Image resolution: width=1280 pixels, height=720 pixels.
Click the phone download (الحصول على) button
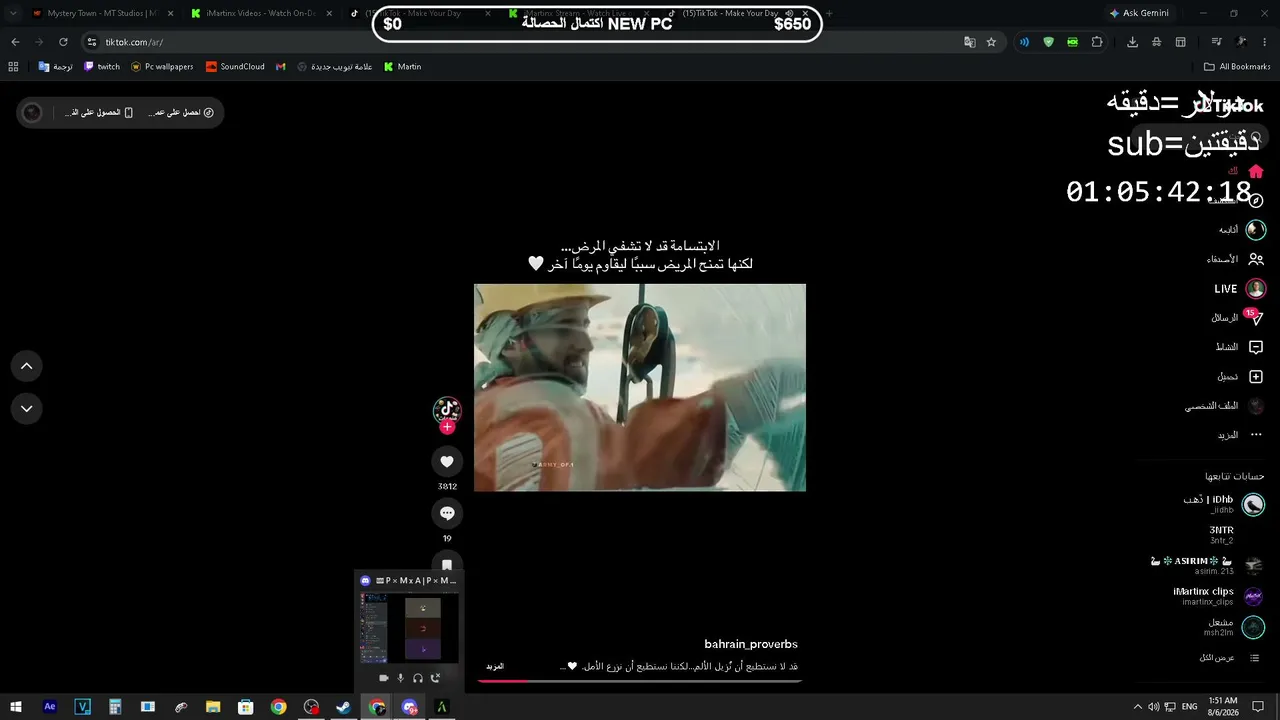(99, 113)
